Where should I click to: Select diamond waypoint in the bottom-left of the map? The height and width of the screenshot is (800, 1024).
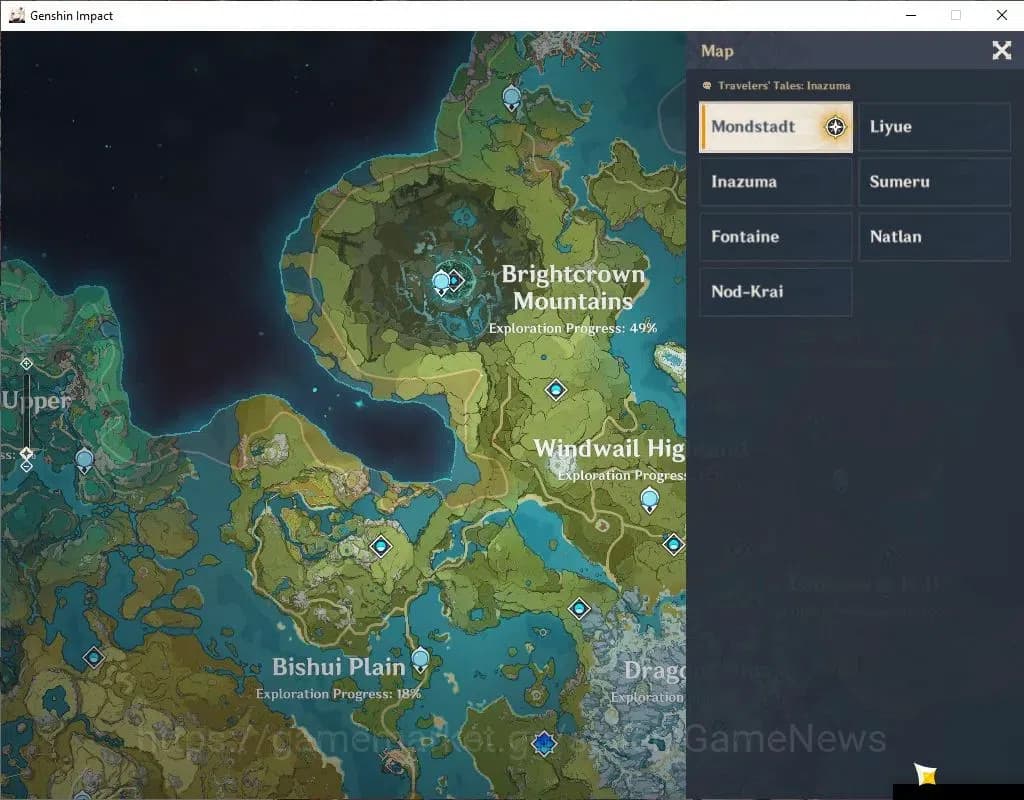93,657
